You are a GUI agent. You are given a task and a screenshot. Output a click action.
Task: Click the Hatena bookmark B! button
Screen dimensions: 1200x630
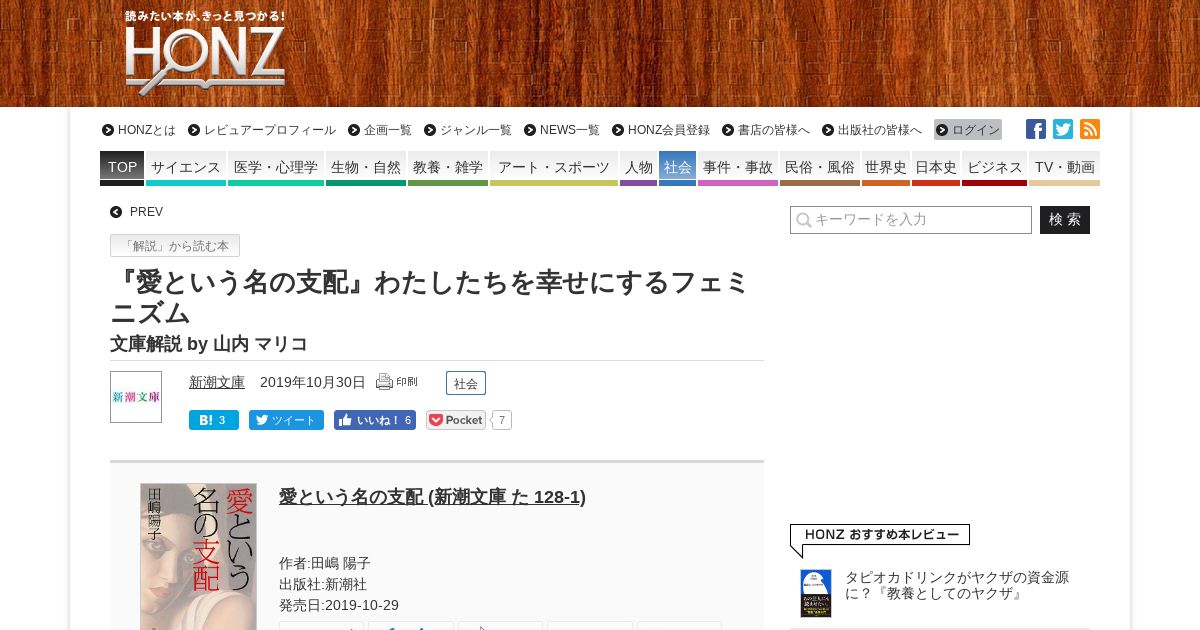click(214, 420)
